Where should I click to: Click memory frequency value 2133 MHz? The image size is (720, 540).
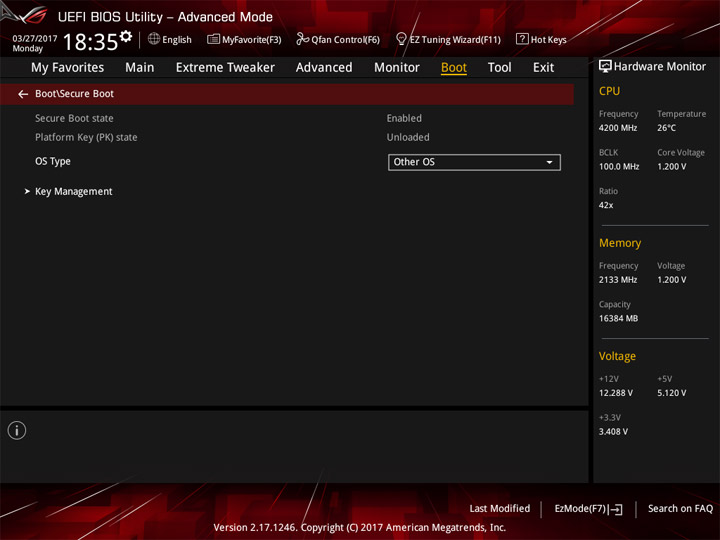[x=618, y=280]
